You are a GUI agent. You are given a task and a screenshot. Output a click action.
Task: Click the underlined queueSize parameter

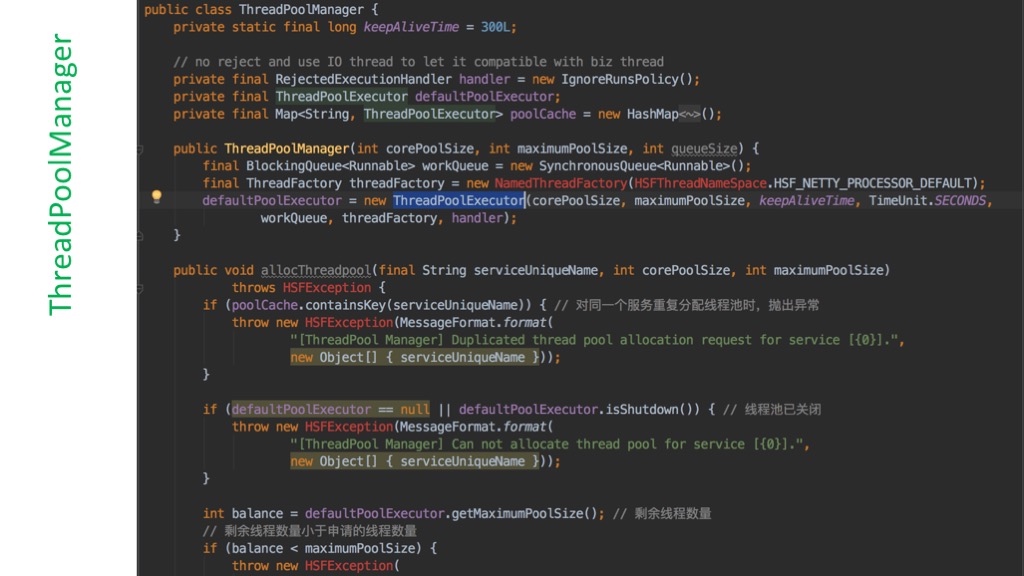pos(704,149)
